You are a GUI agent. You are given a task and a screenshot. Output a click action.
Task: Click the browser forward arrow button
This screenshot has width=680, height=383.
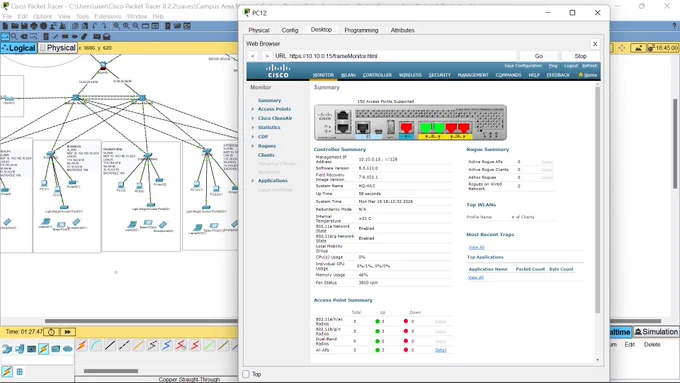(267, 56)
